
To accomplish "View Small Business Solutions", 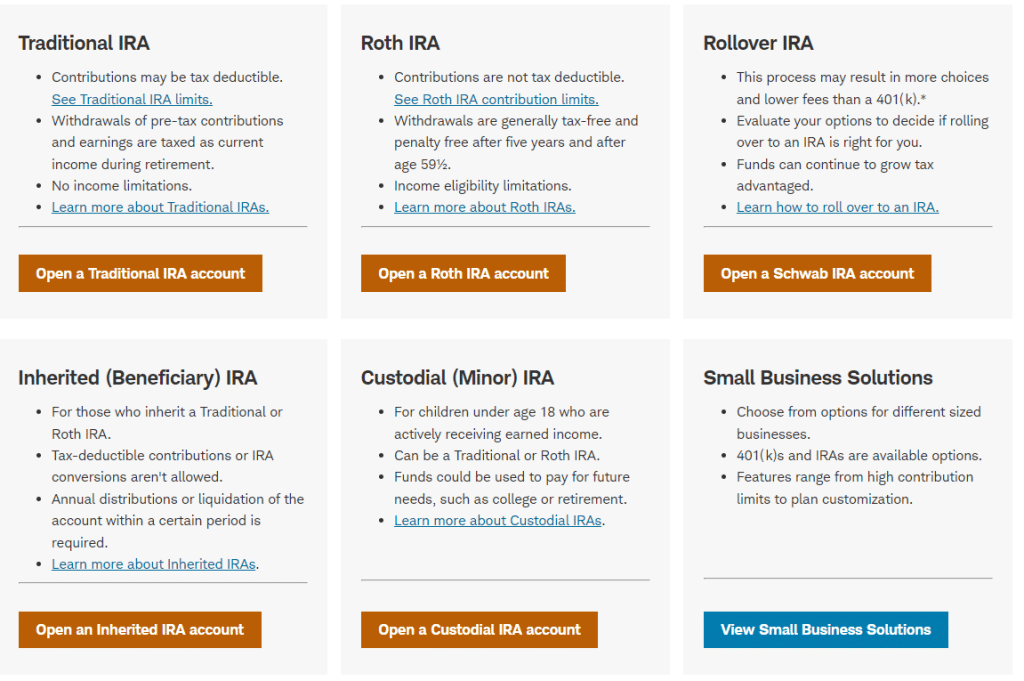I will [825, 629].
